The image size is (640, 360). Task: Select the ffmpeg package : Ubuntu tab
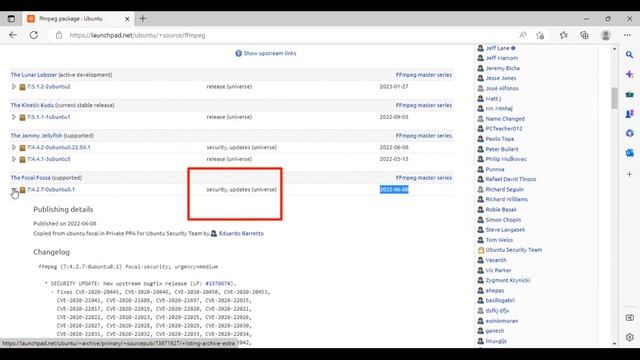78,19
